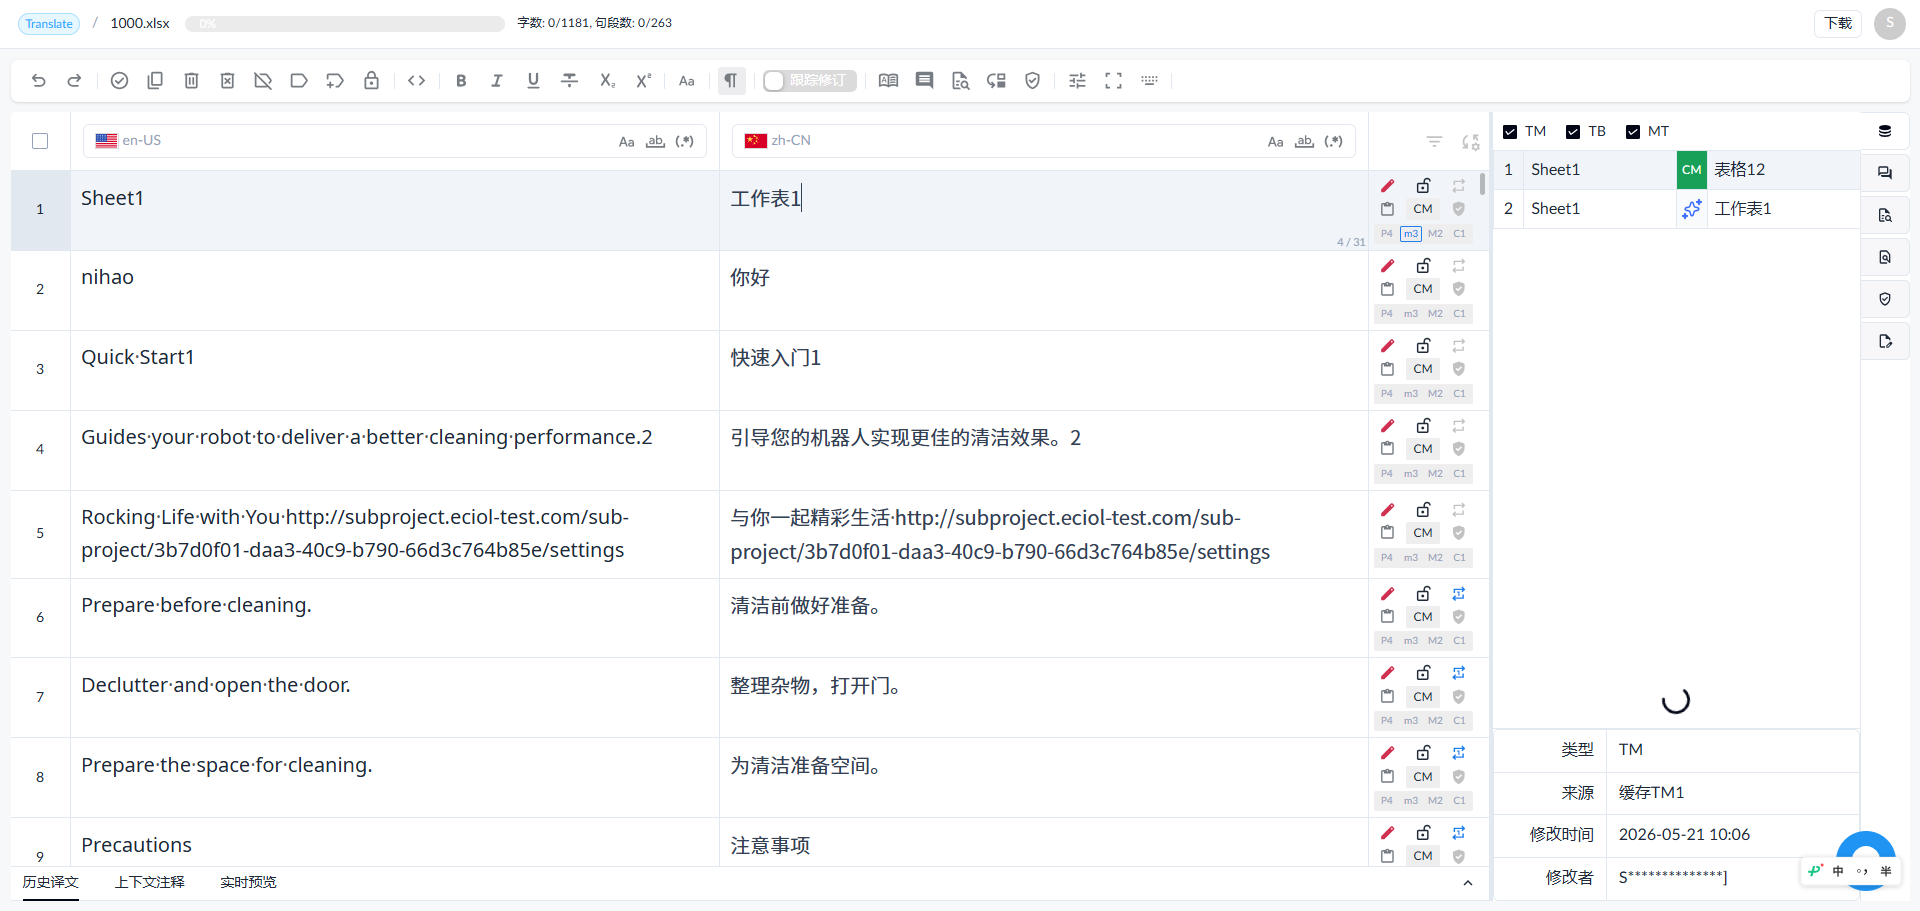Insert a tag with the angle brackets icon
This screenshot has height=911, width=1920.
point(417,81)
